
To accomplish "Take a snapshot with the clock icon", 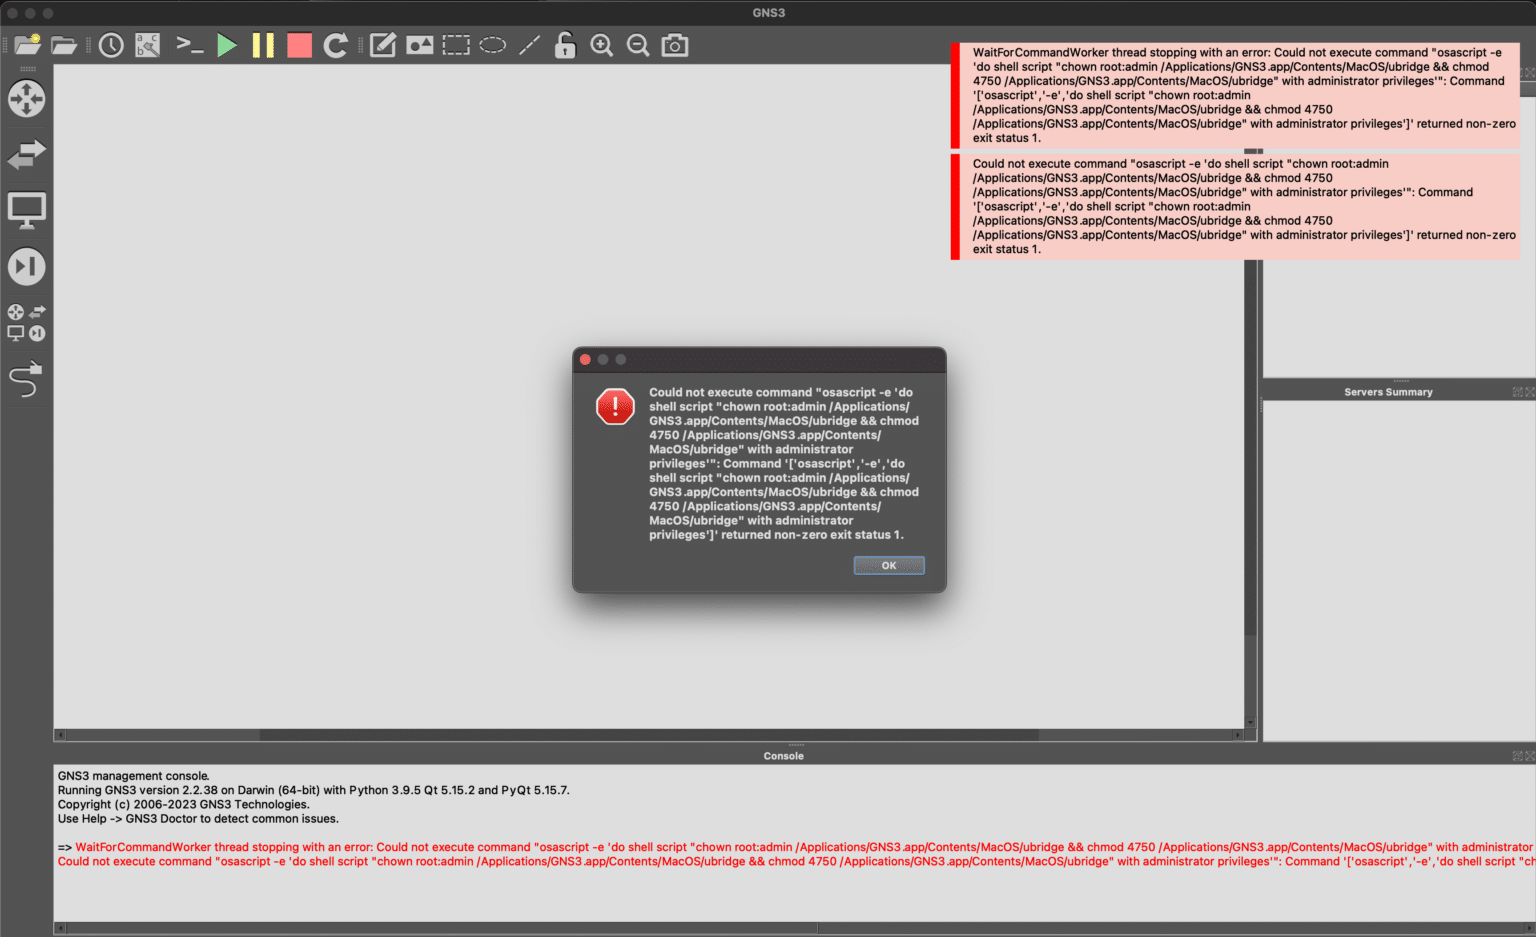I will click(111, 44).
